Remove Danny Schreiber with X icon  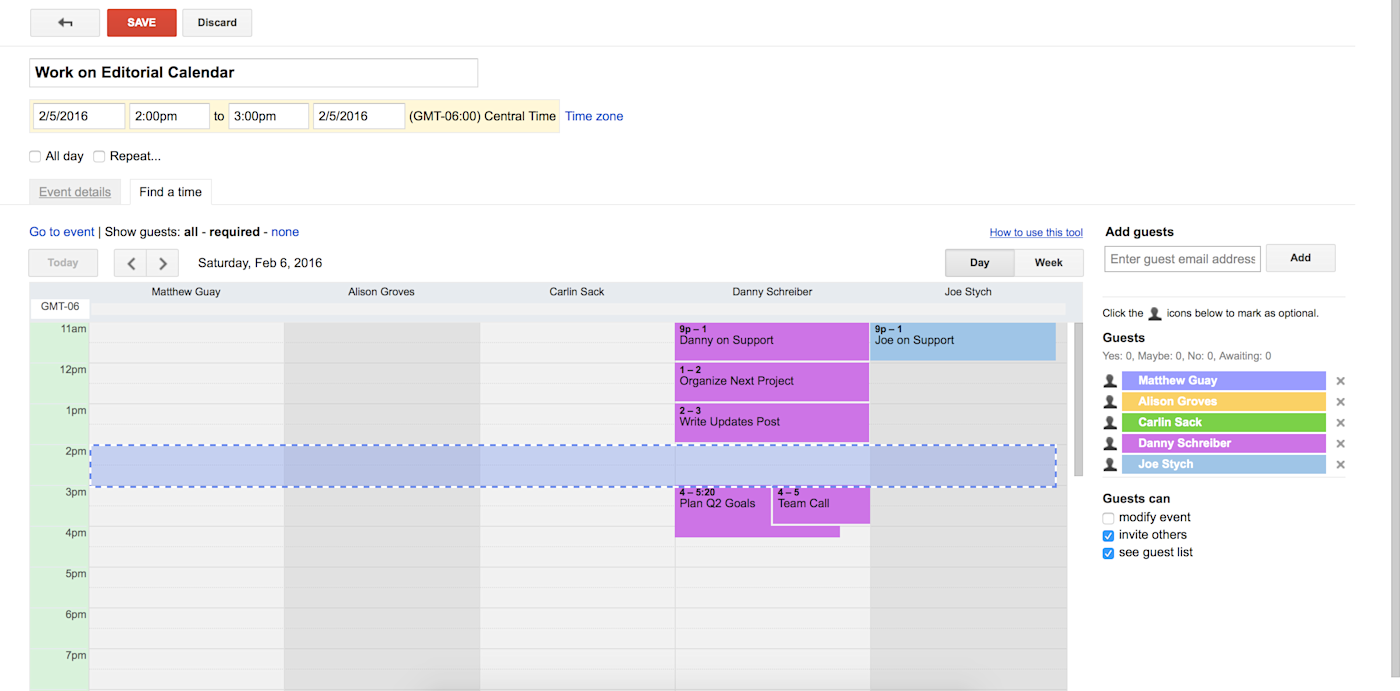[x=1341, y=444]
